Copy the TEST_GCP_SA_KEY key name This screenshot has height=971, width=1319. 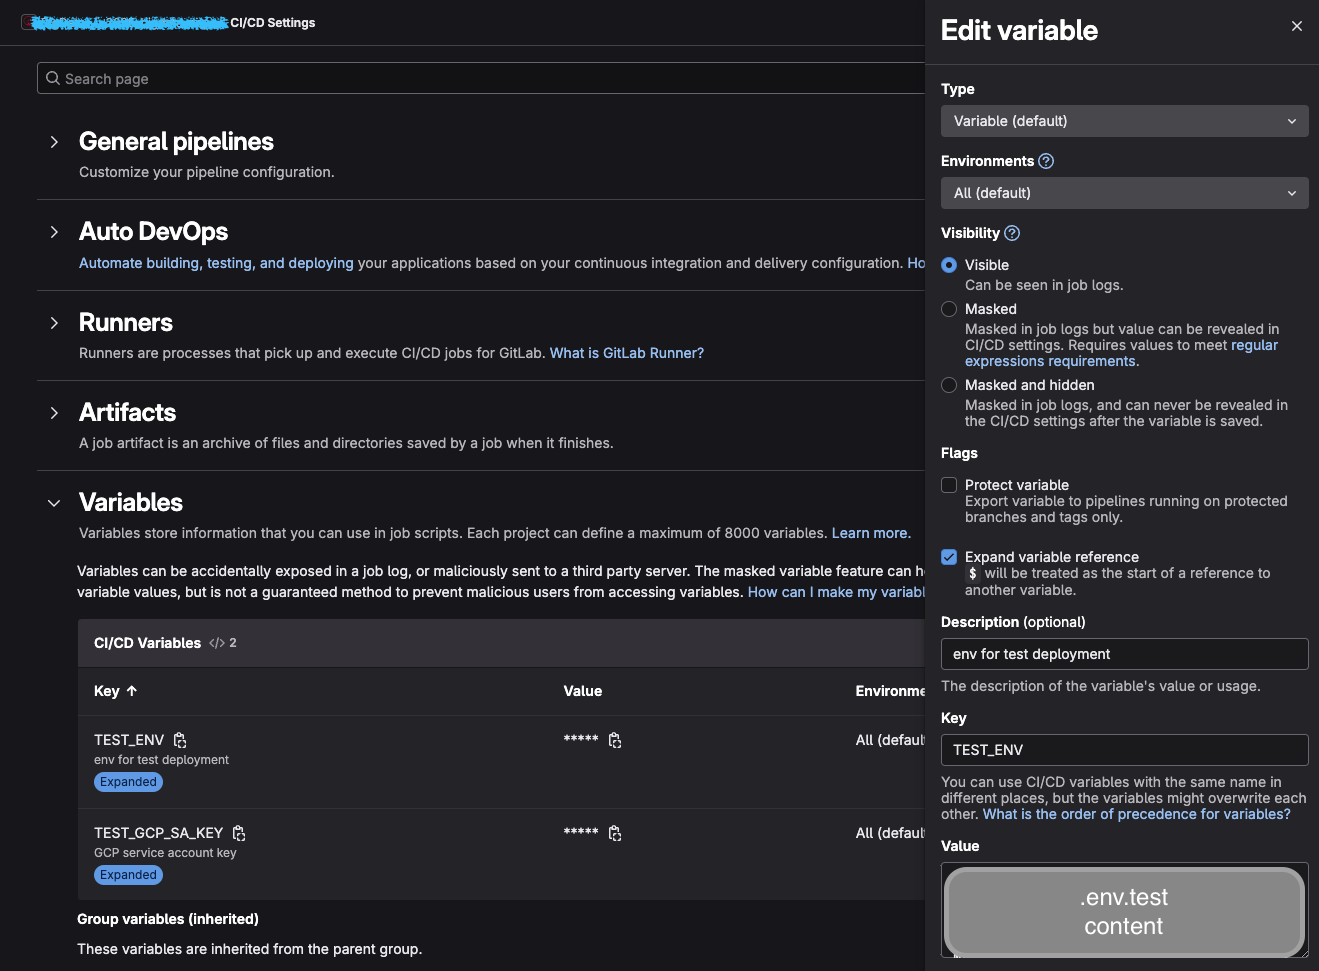pos(239,833)
